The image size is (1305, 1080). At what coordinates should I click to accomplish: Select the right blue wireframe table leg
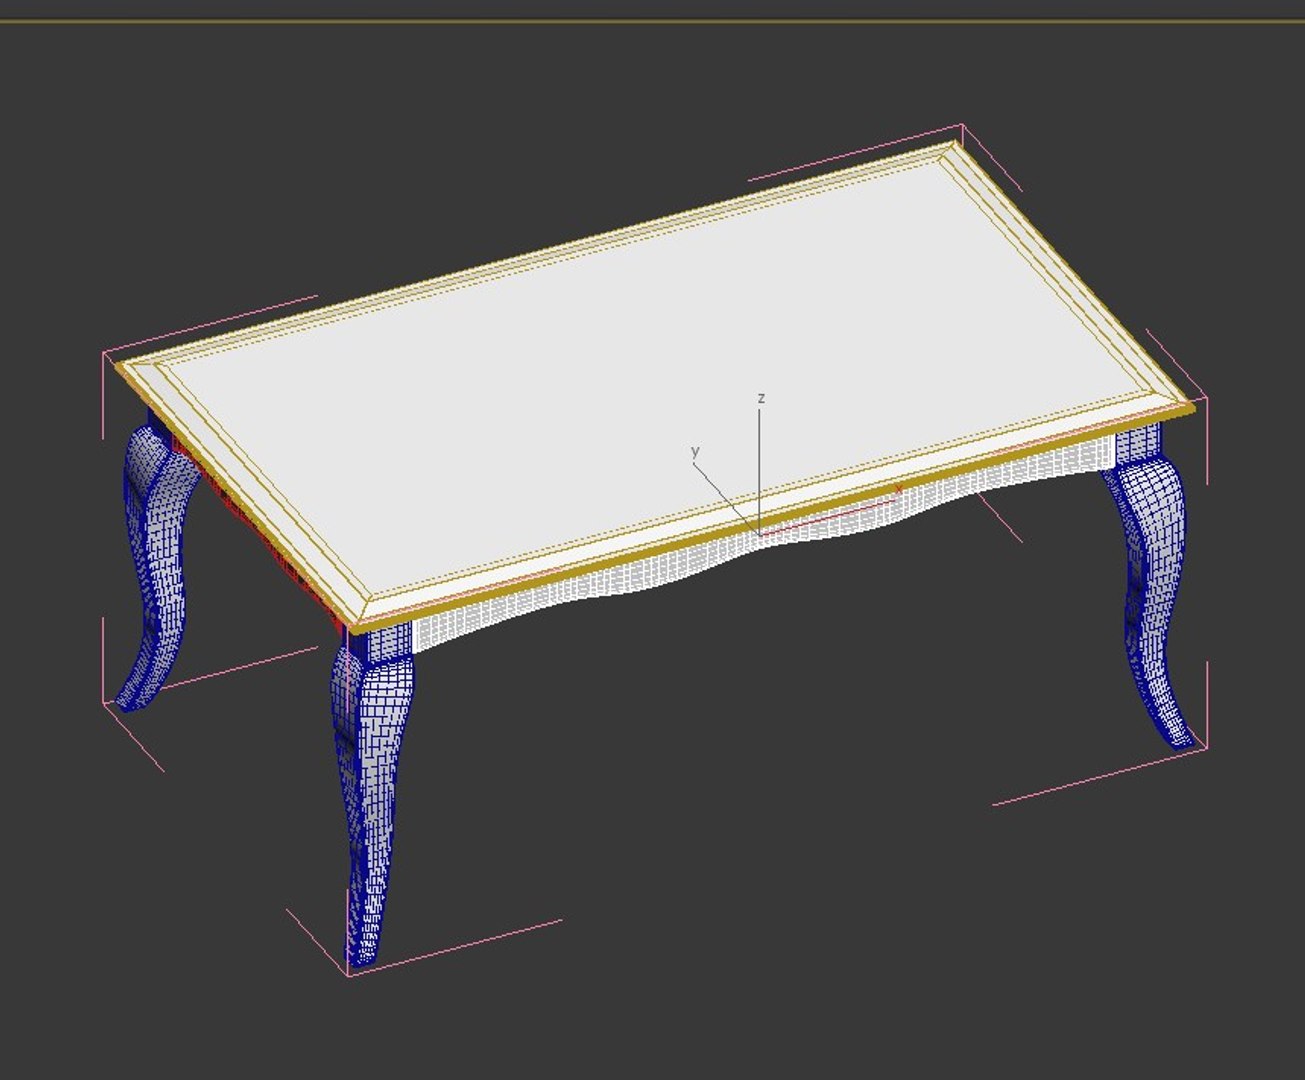(x=1150, y=585)
